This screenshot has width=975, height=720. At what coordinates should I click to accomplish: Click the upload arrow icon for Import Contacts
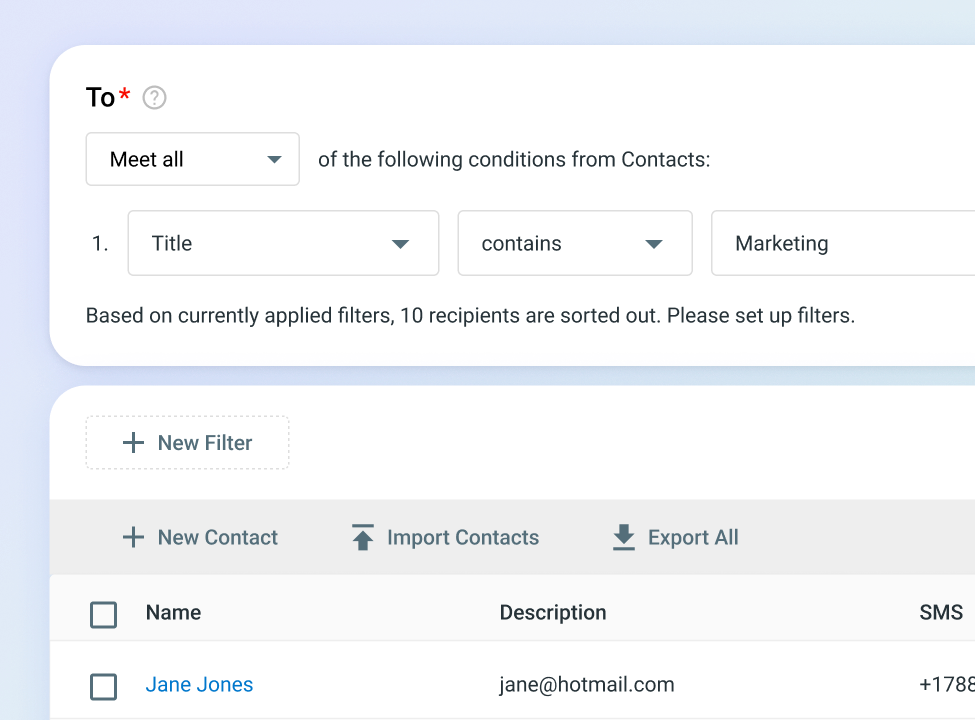point(363,538)
